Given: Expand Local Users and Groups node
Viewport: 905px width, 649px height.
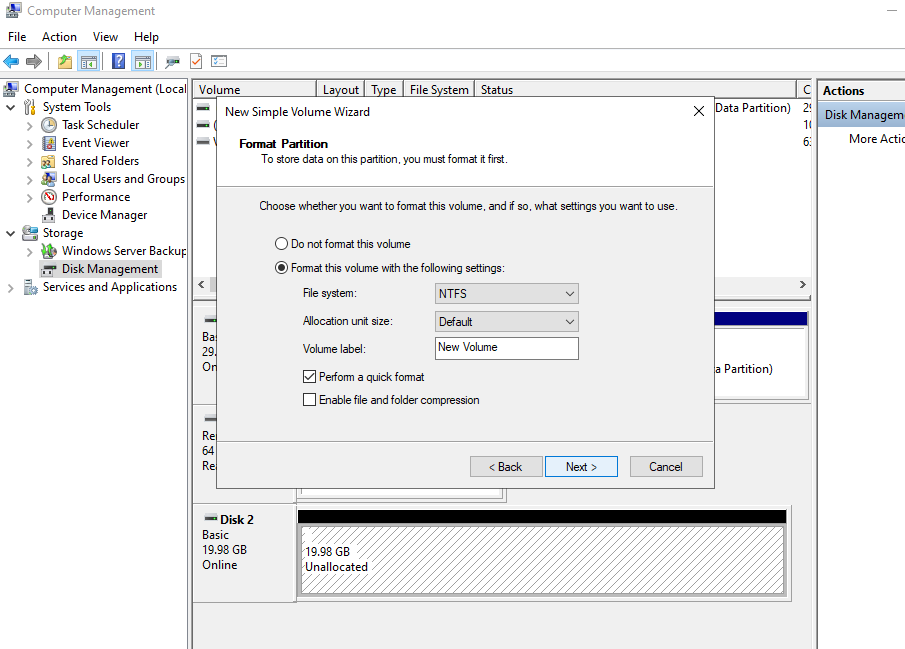Looking at the screenshot, I should tap(29, 180).
